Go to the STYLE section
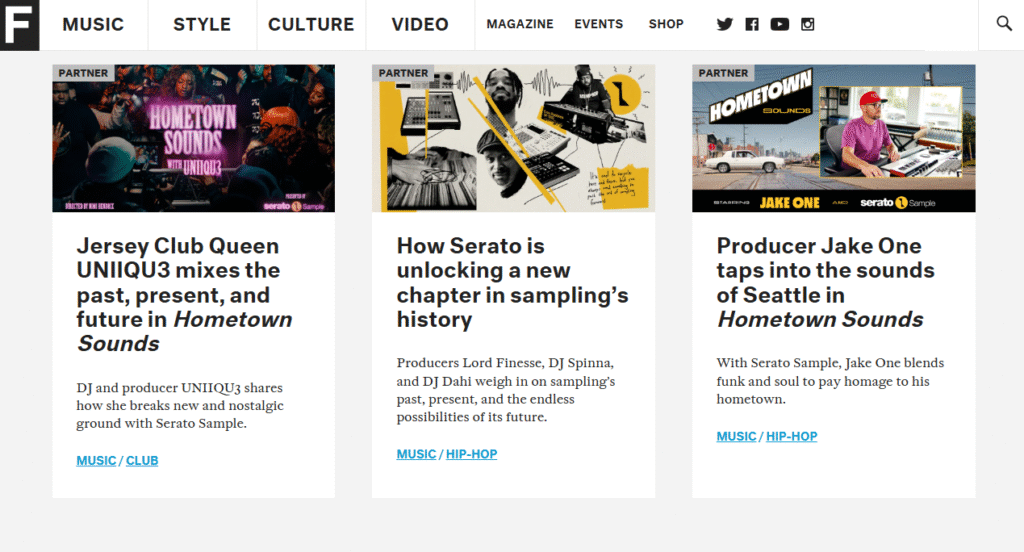The width and height of the screenshot is (1024, 552). pyautogui.click(x=202, y=24)
